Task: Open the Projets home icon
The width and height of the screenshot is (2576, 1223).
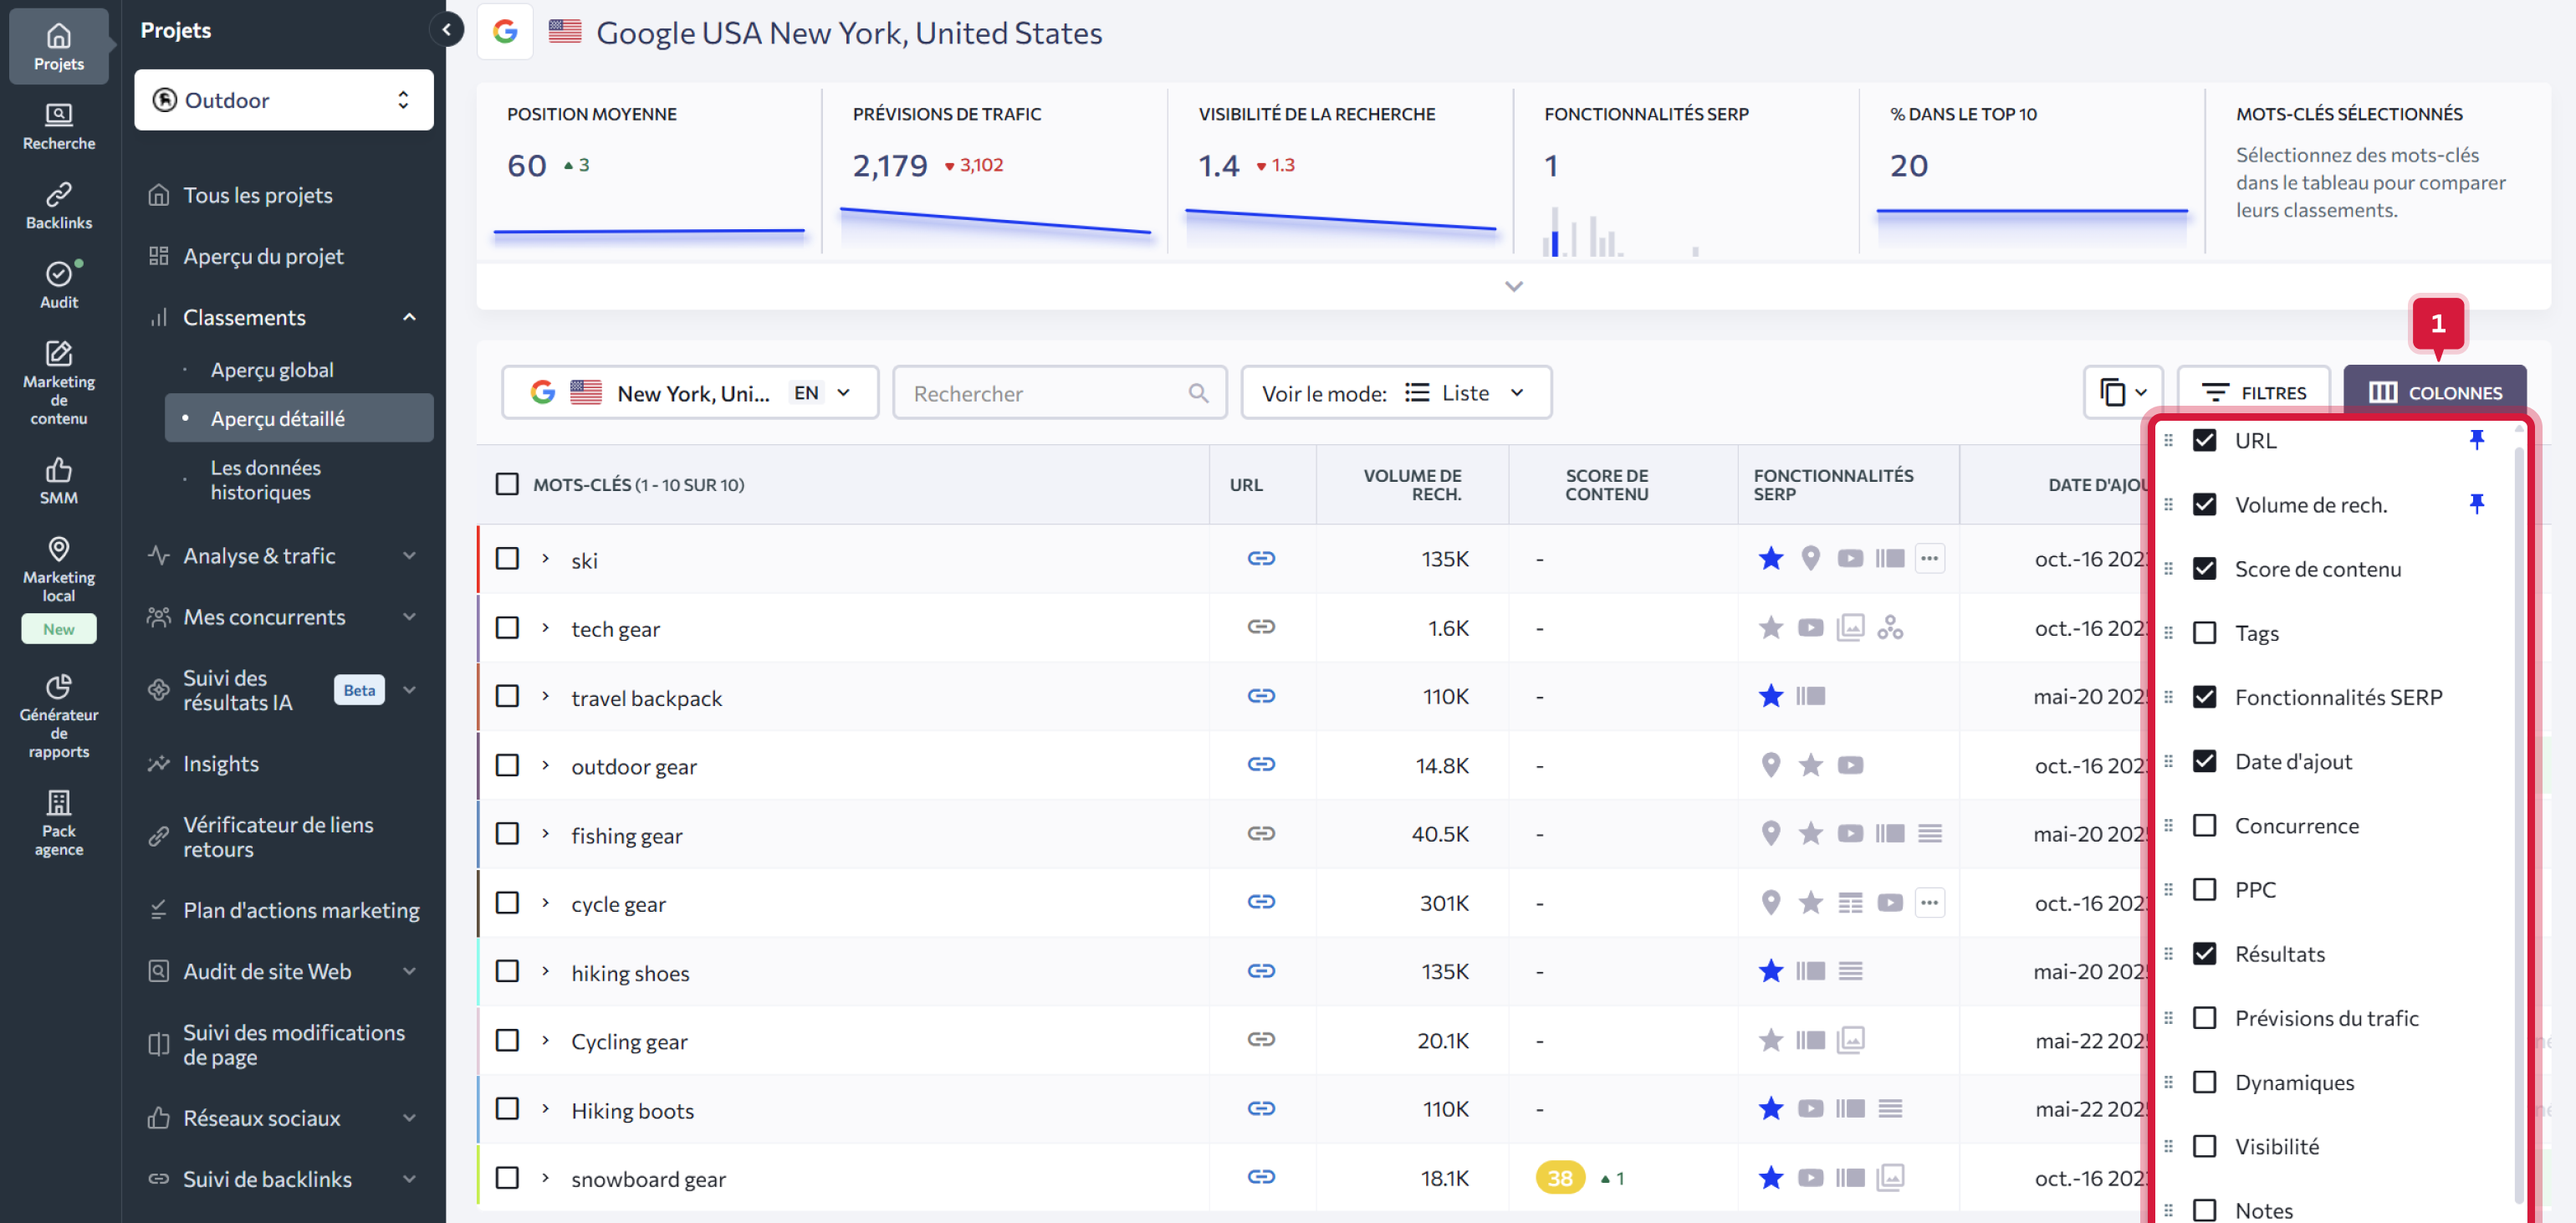Action: 59,46
